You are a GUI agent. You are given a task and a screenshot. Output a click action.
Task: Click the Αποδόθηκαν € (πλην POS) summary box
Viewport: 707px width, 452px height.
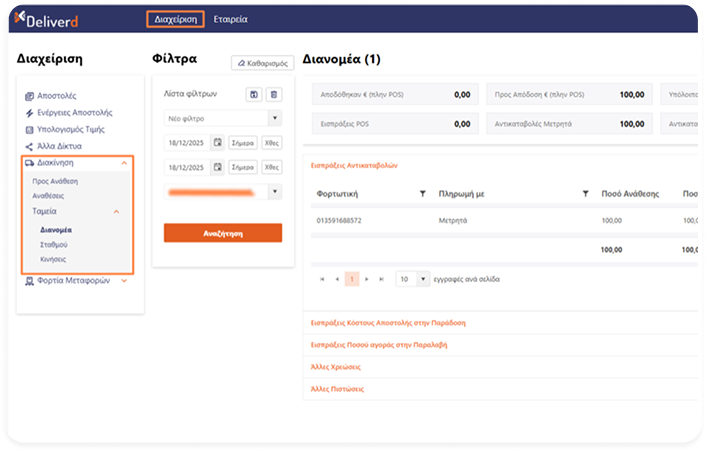tap(395, 95)
